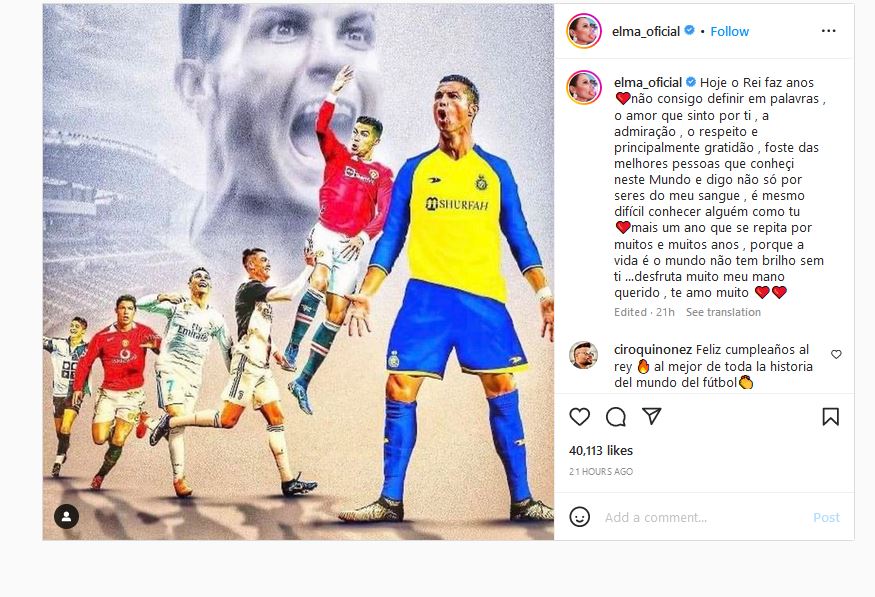Follow elma_oficial

point(729,31)
